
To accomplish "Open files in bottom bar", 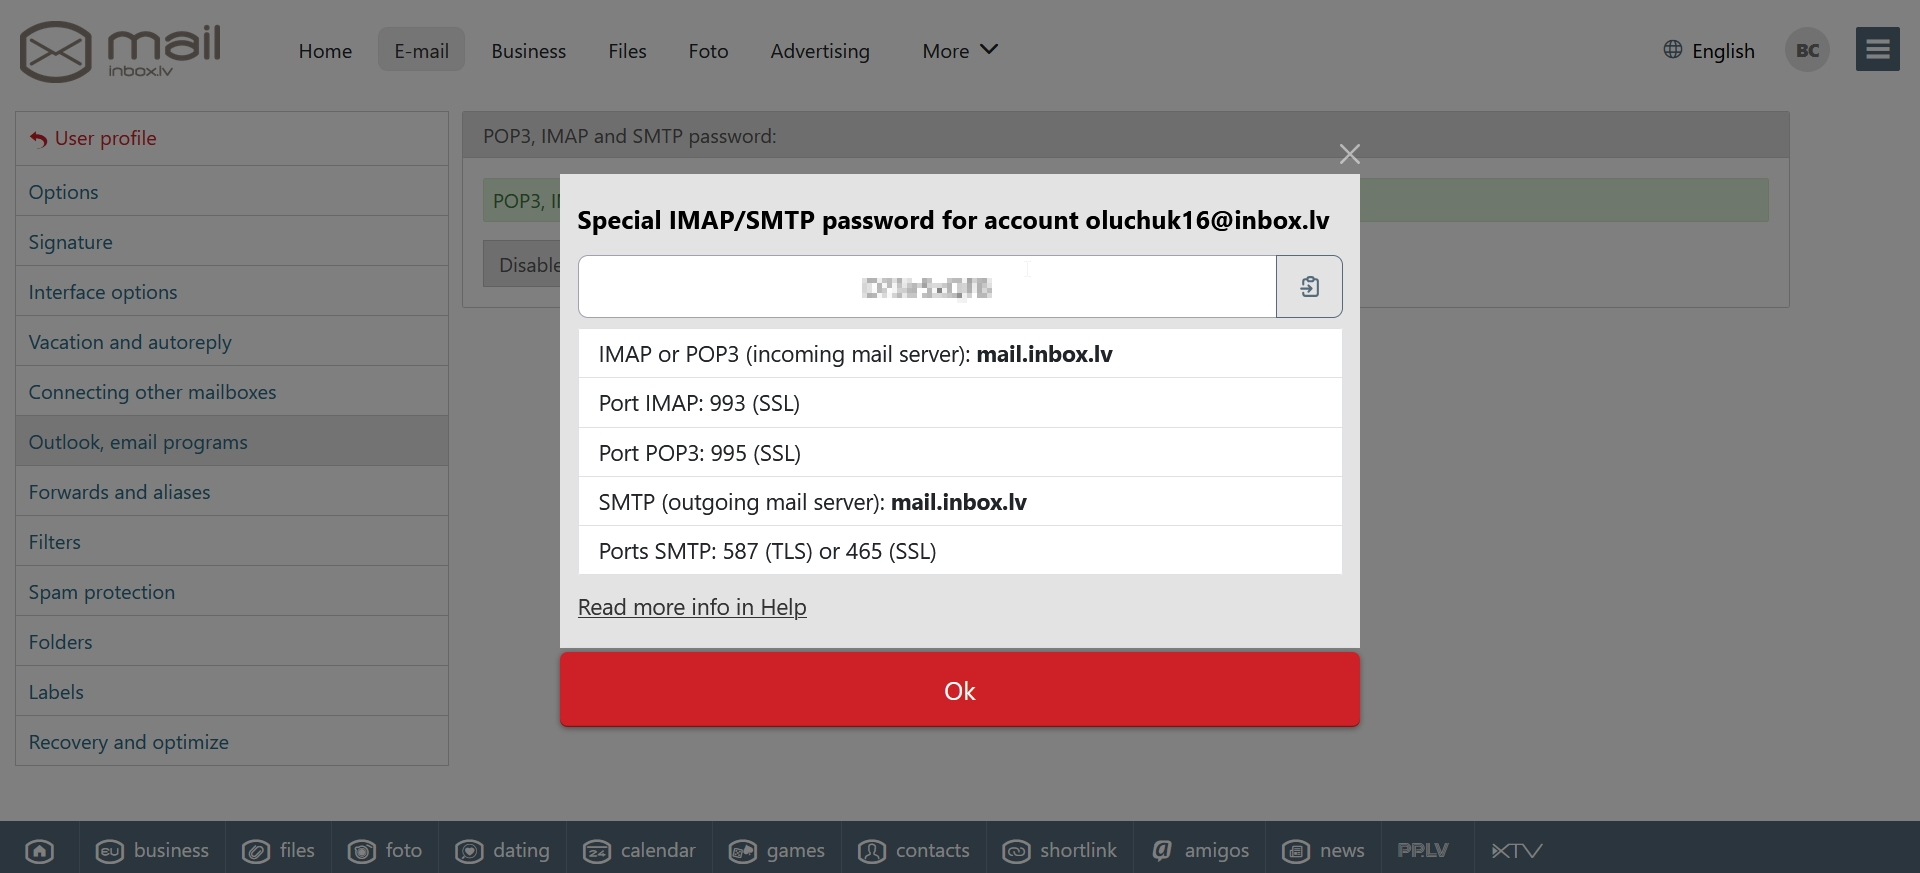I will pyautogui.click(x=279, y=850).
